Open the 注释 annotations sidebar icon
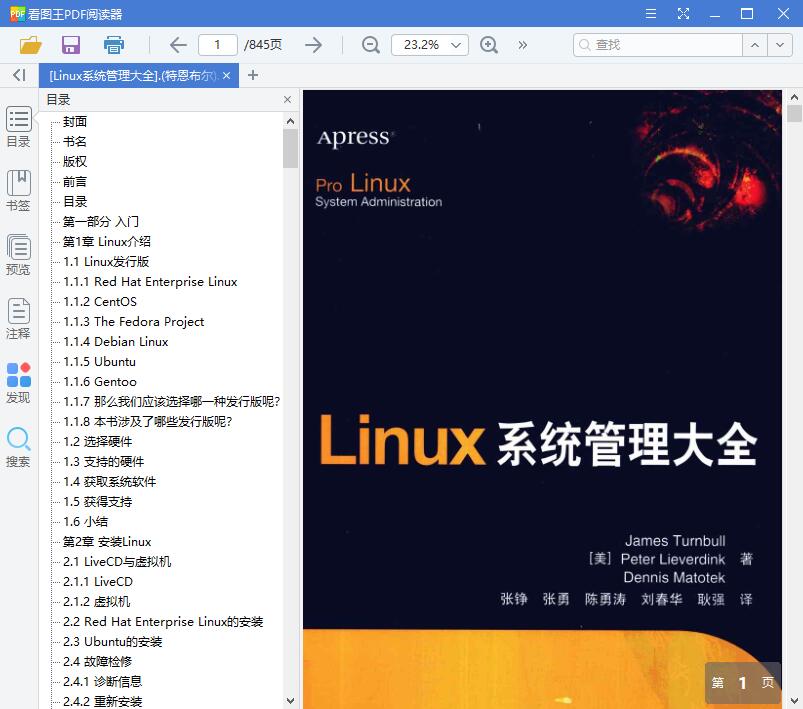This screenshot has width=803, height=709. tap(18, 319)
